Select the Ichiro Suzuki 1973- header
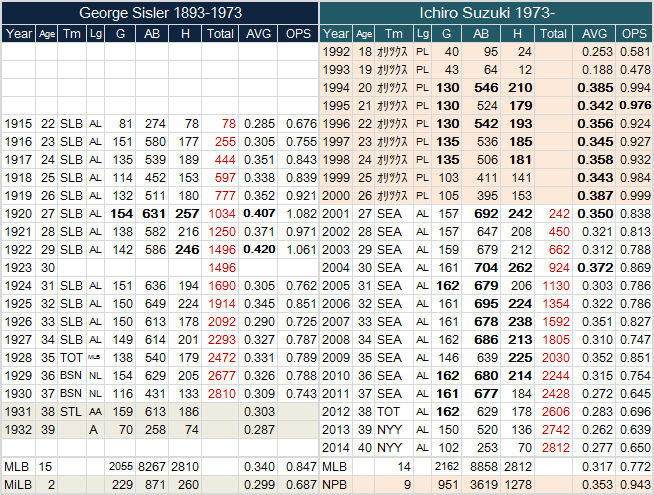This screenshot has width=654, height=495. (486, 13)
